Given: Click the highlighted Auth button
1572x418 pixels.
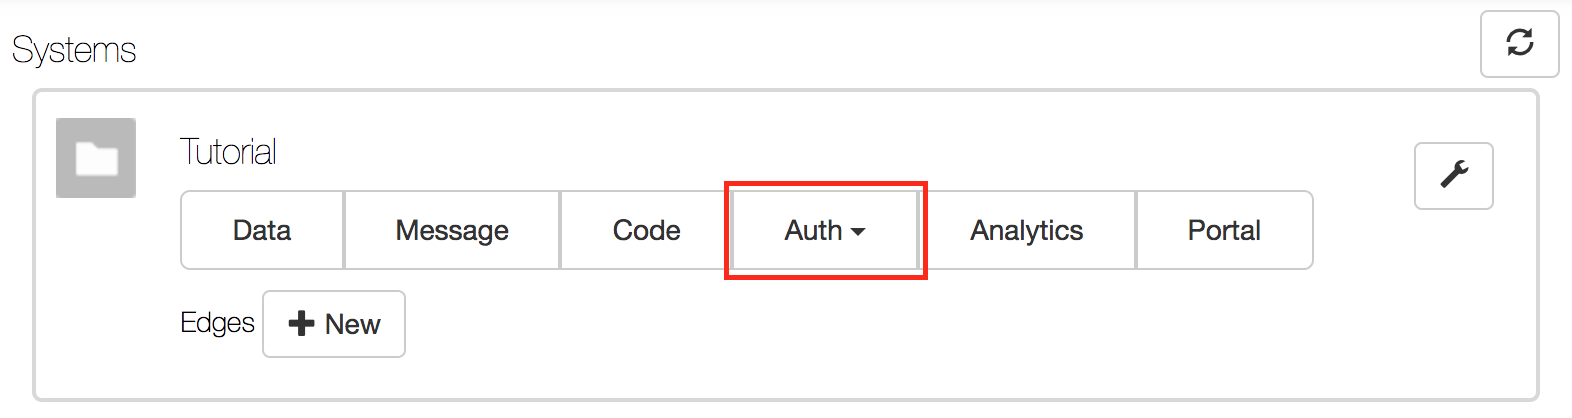Looking at the screenshot, I should tap(825, 230).
